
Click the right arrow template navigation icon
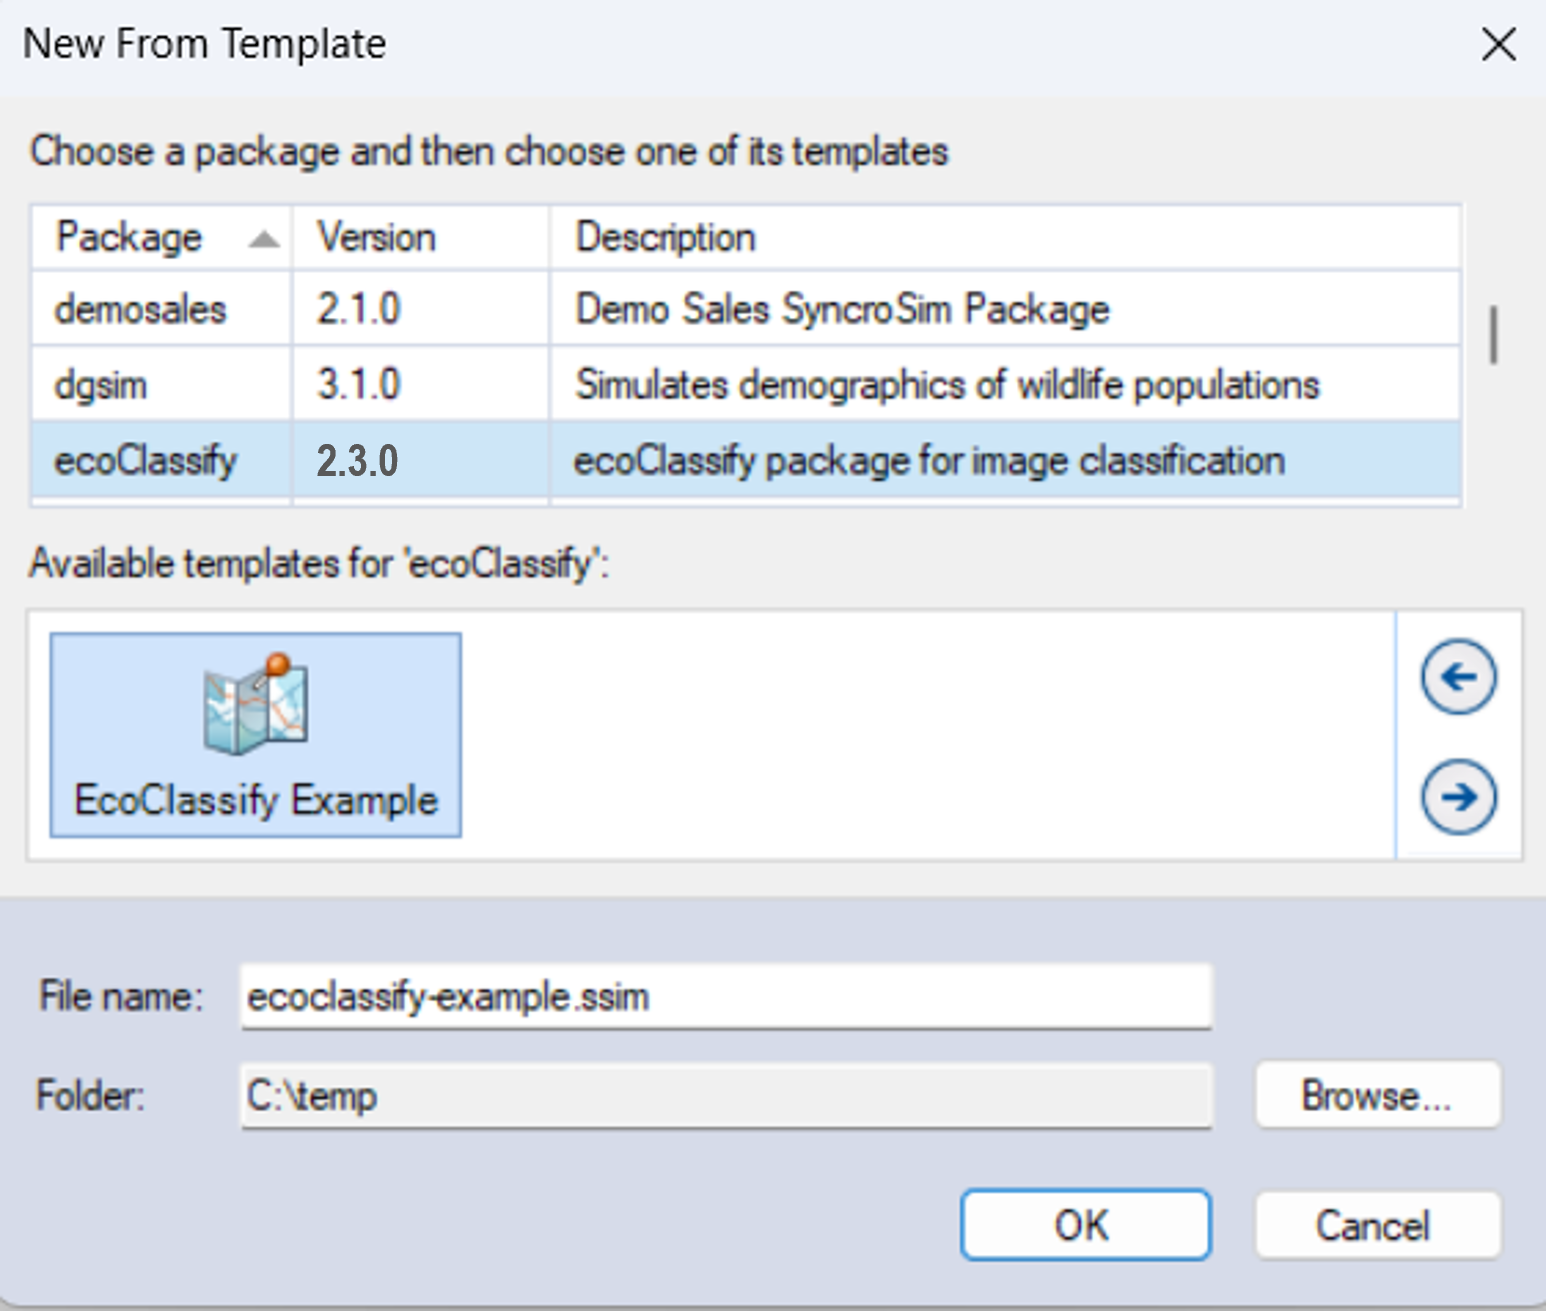pyautogui.click(x=1458, y=797)
